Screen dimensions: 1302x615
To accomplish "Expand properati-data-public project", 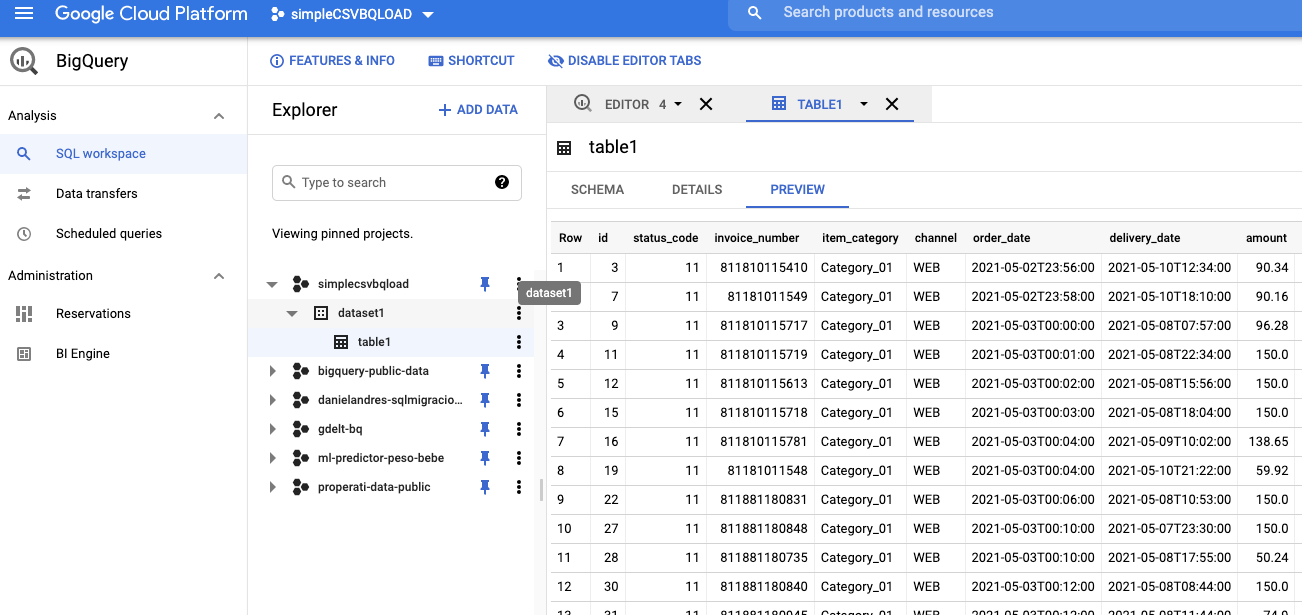I will 272,487.
